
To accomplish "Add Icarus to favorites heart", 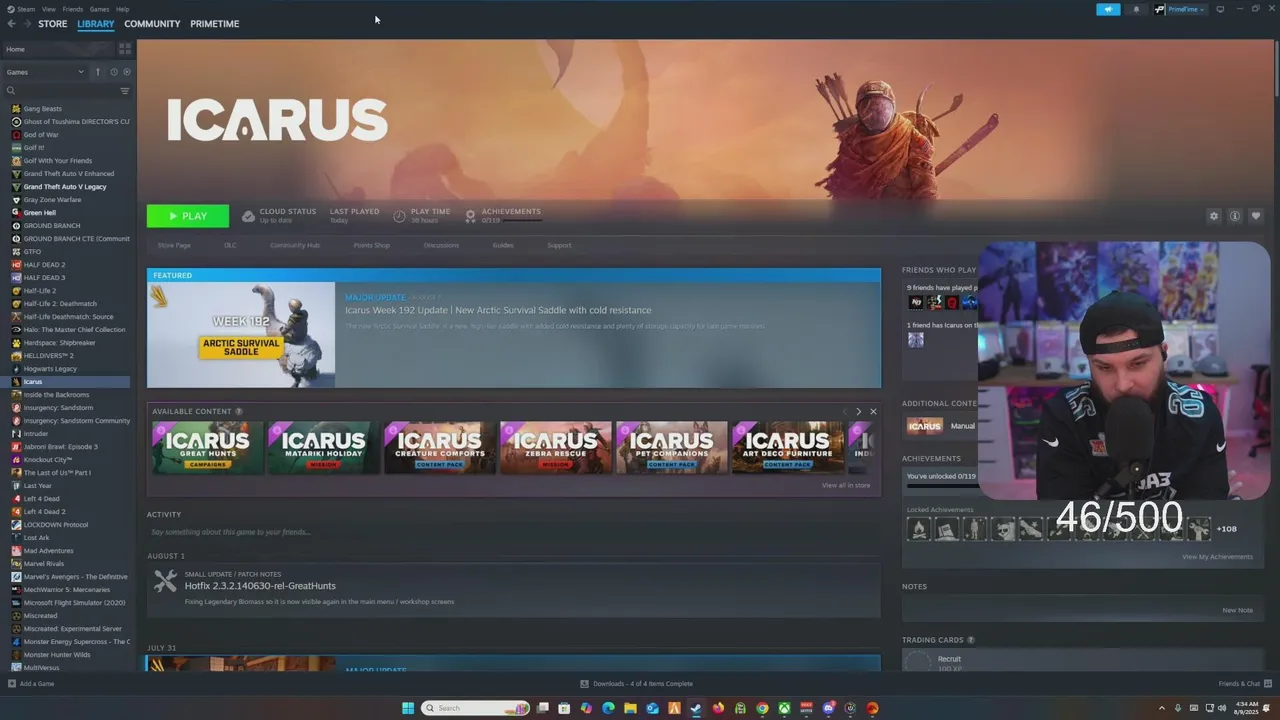I will click(x=1256, y=216).
